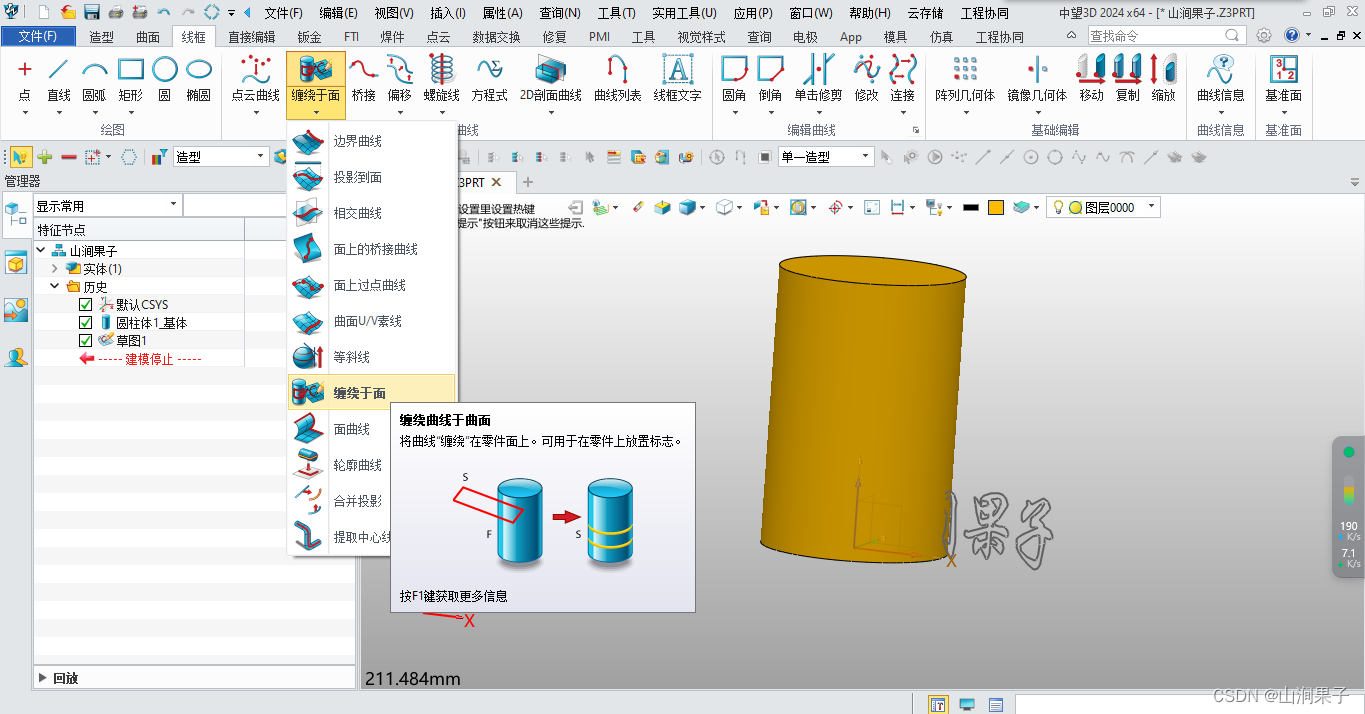Click the 2D剖面曲线 tool

[x=550, y=79]
